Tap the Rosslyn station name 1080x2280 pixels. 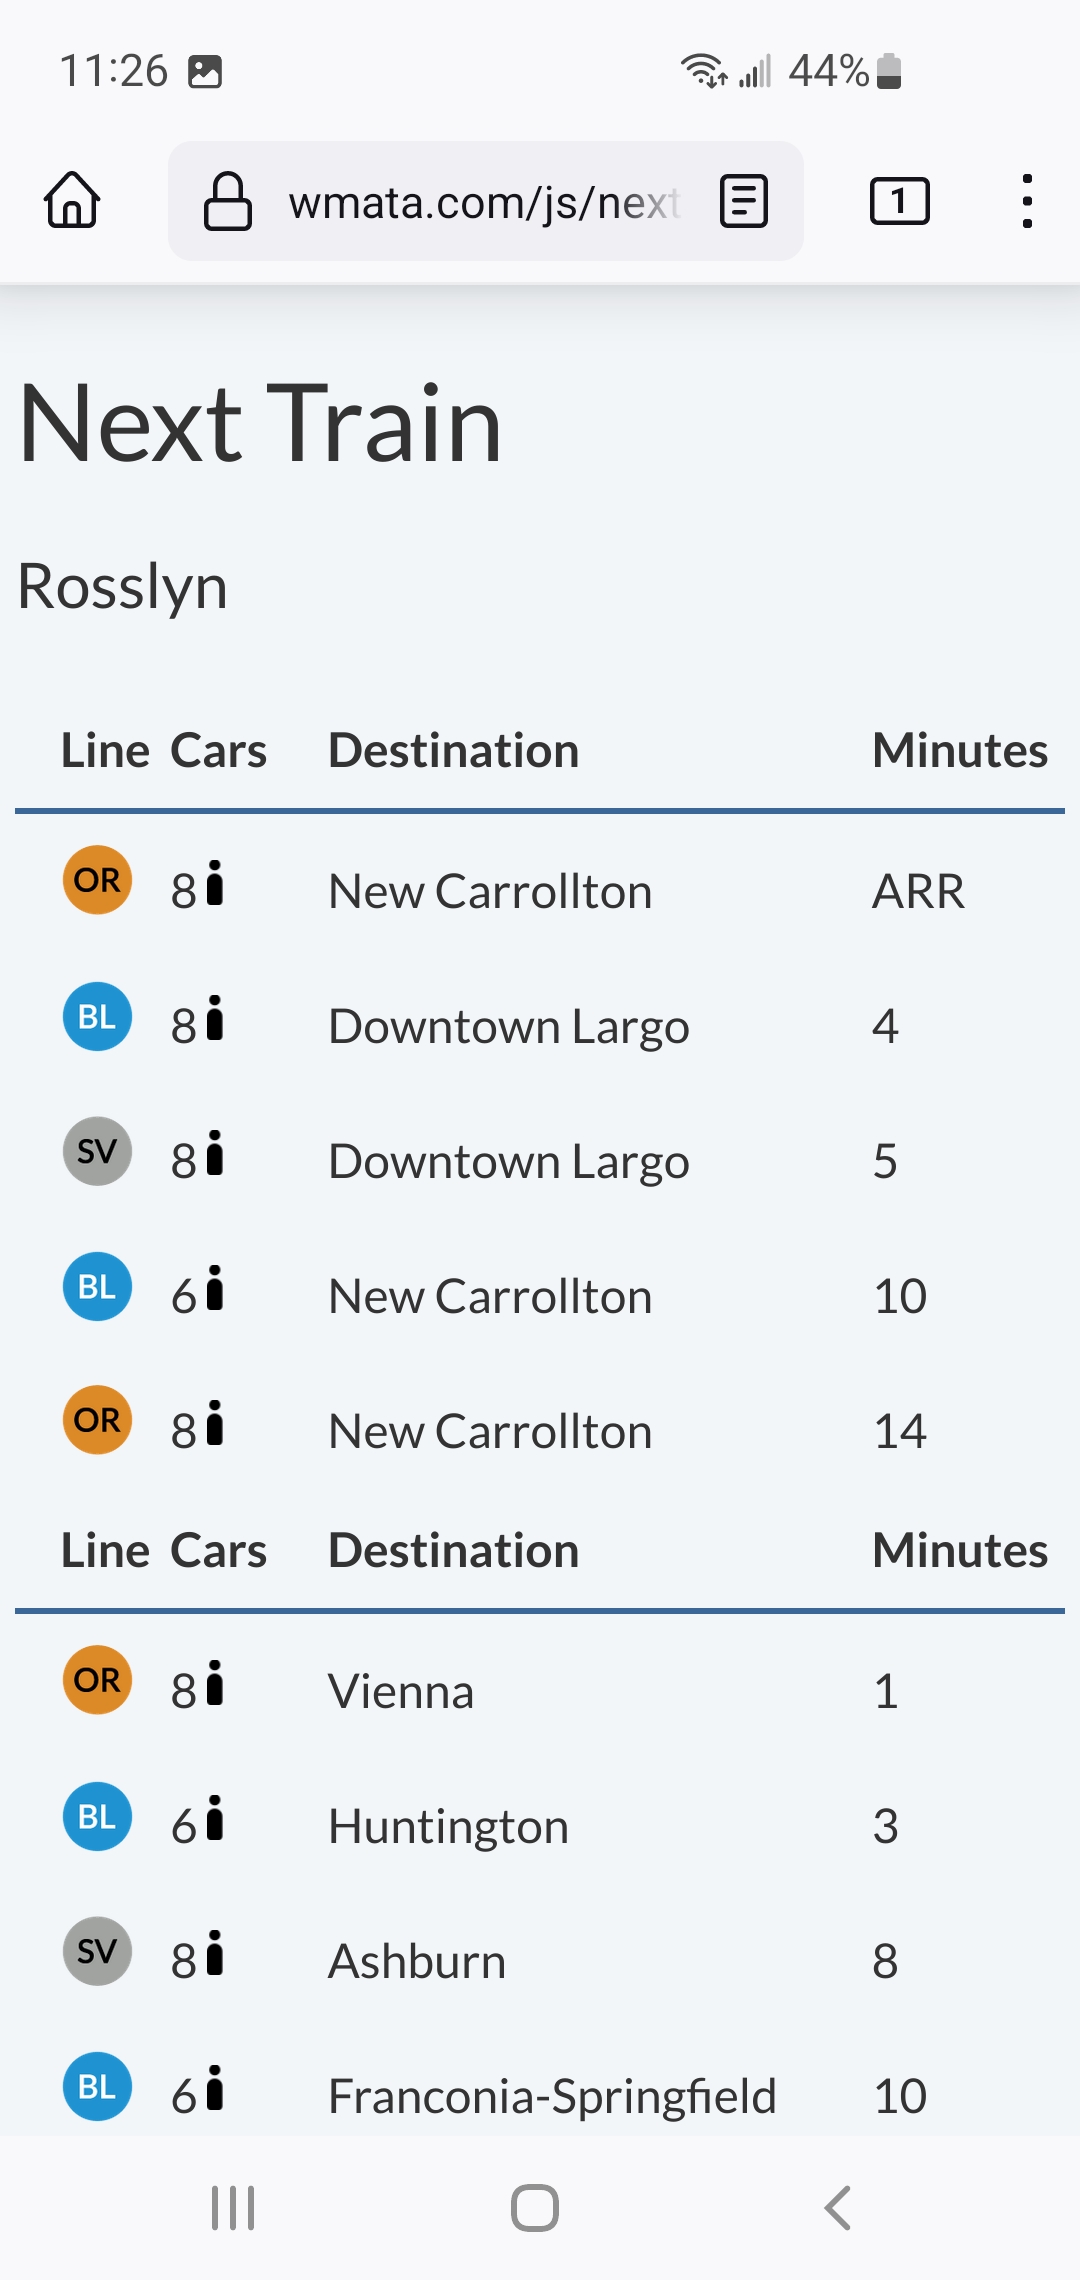point(123,586)
